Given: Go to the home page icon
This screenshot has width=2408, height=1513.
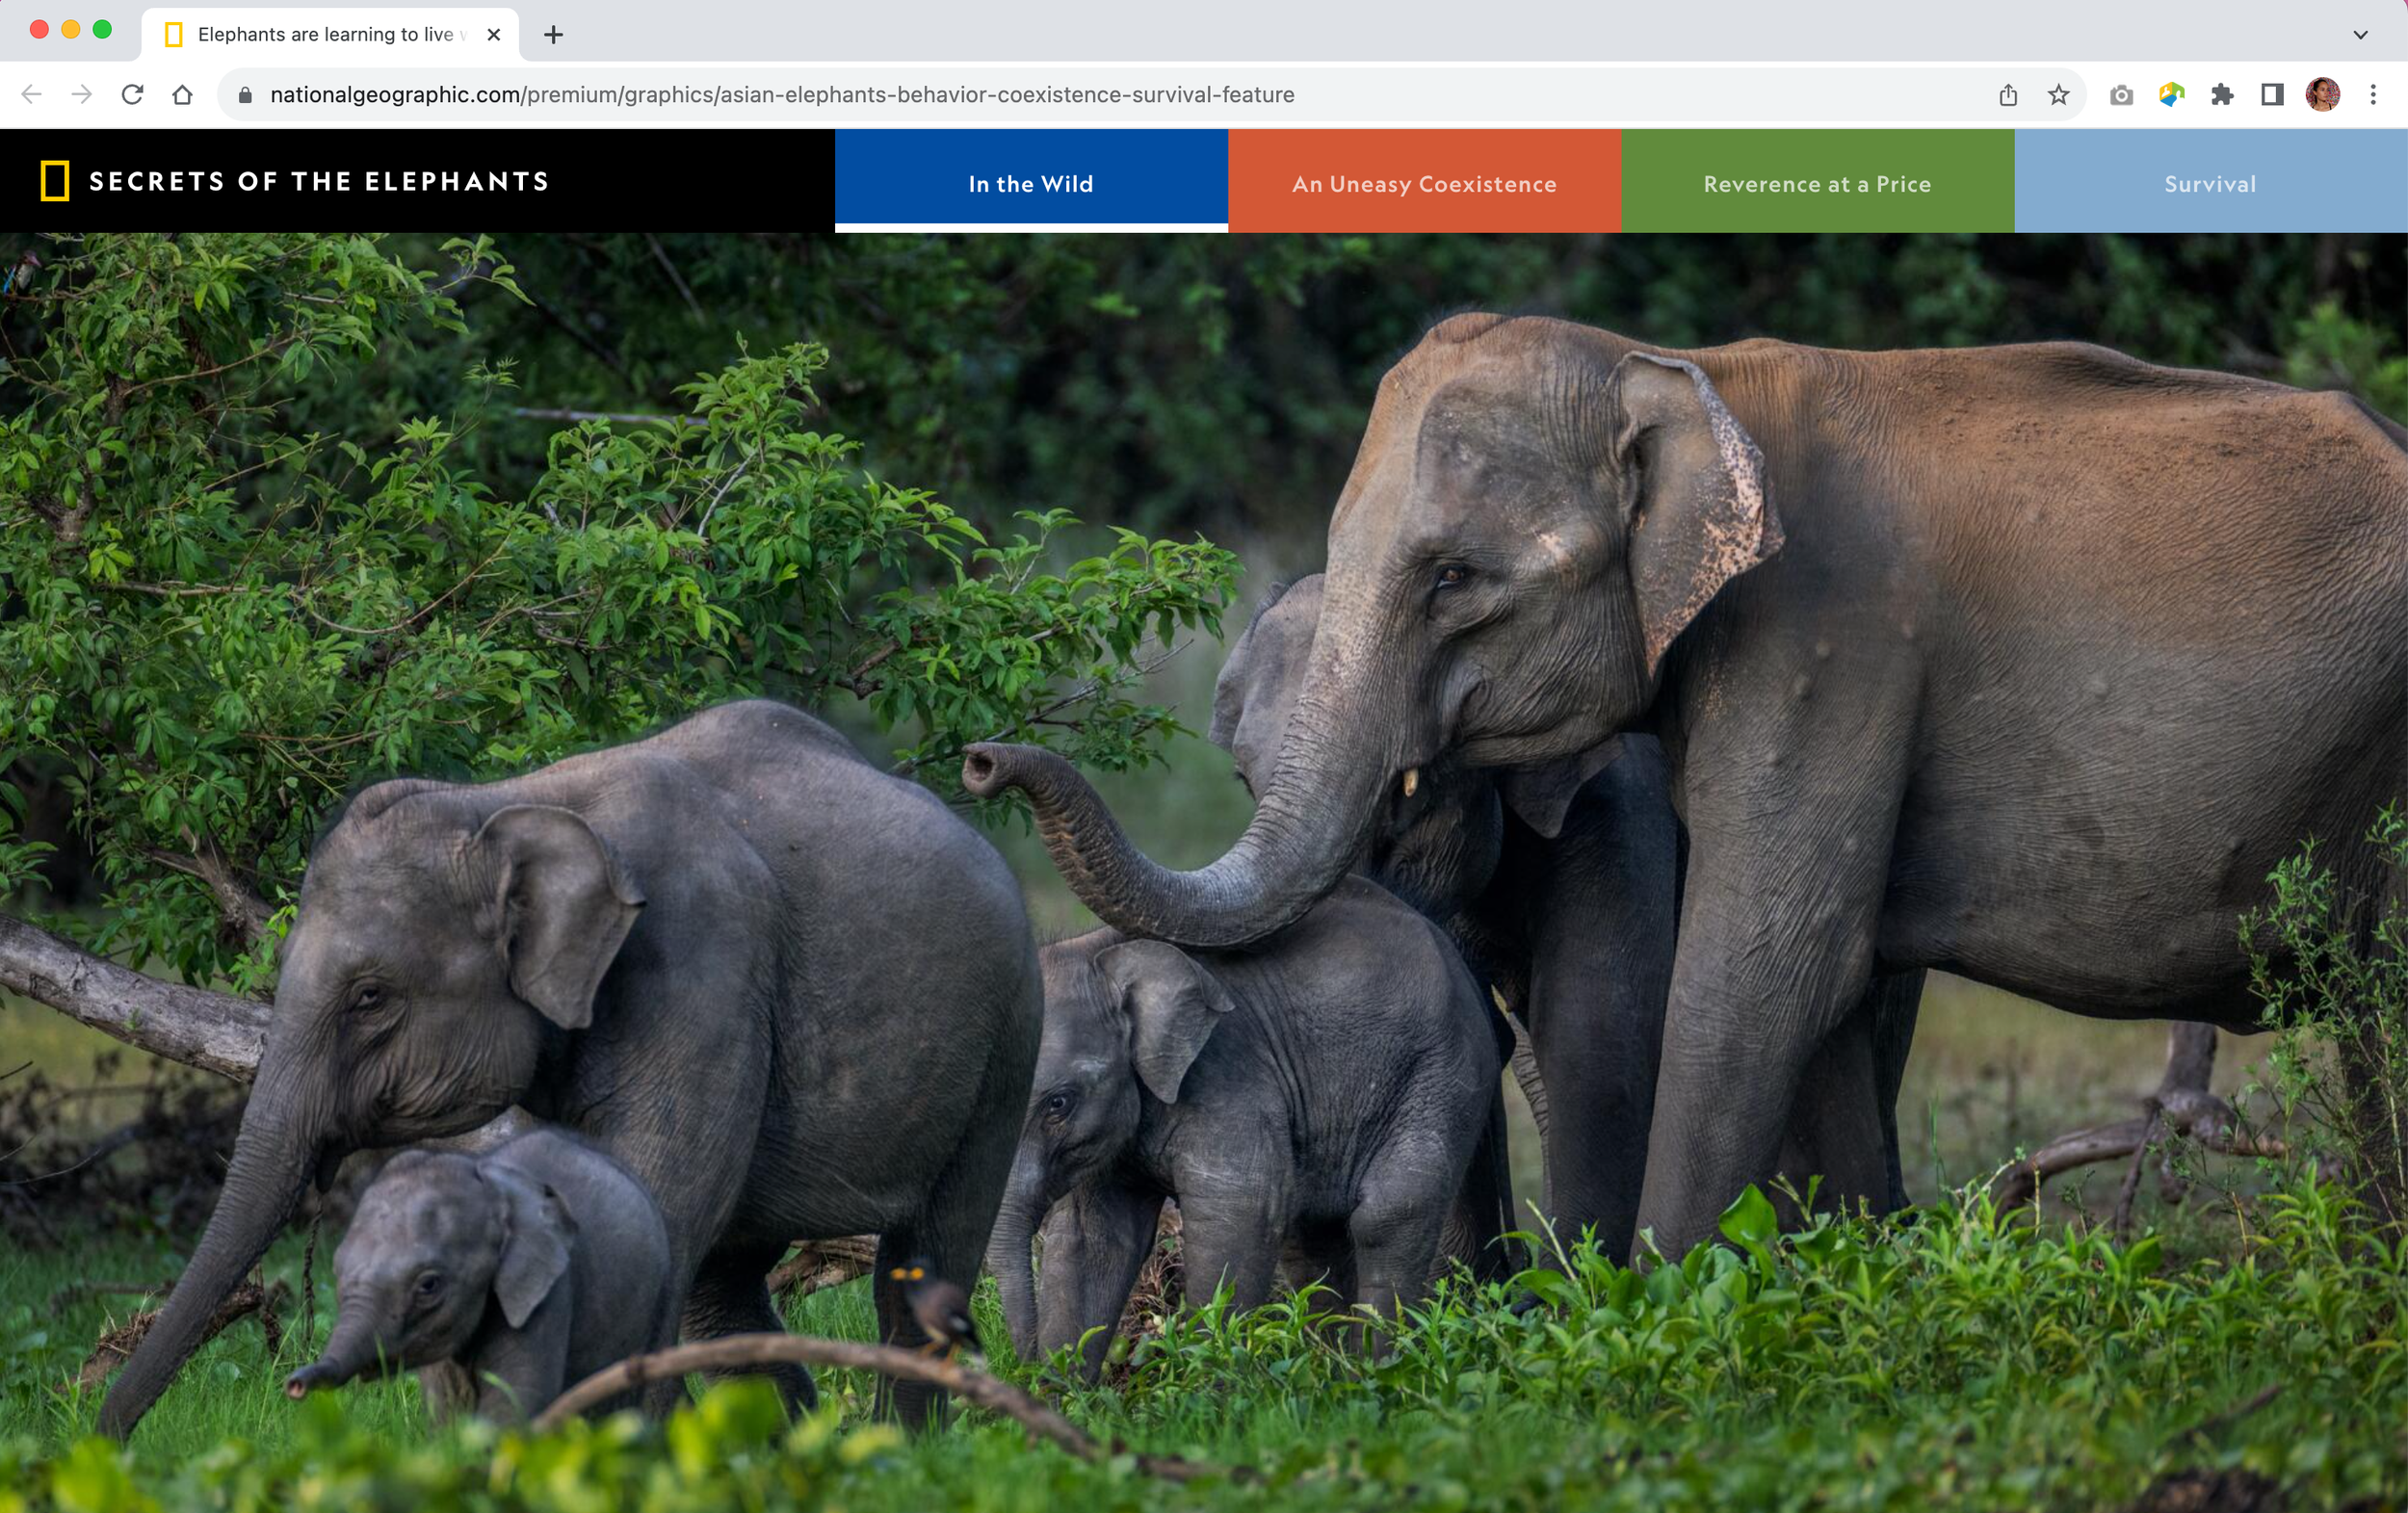Looking at the screenshot, I should point(182,95).
